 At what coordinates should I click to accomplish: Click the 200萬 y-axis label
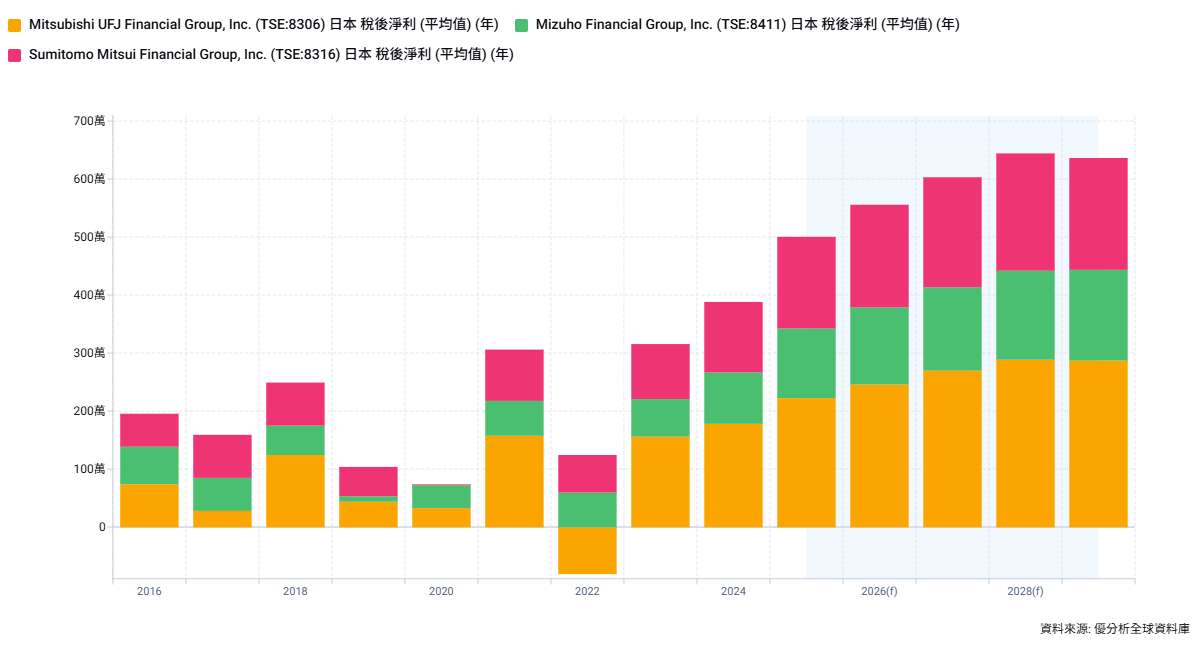tap(89, 411)
